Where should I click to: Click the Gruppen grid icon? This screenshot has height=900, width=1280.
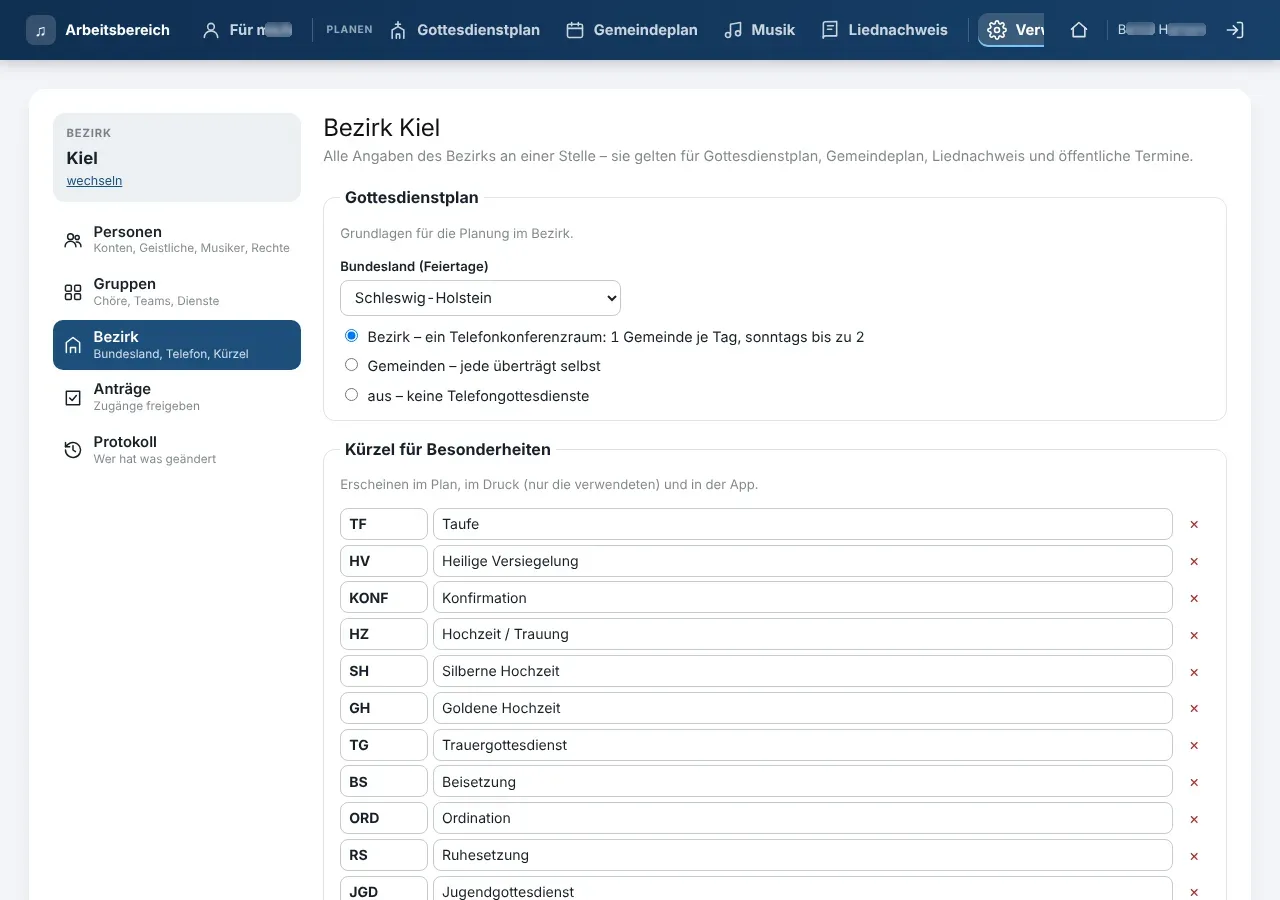tap(73, 292)
